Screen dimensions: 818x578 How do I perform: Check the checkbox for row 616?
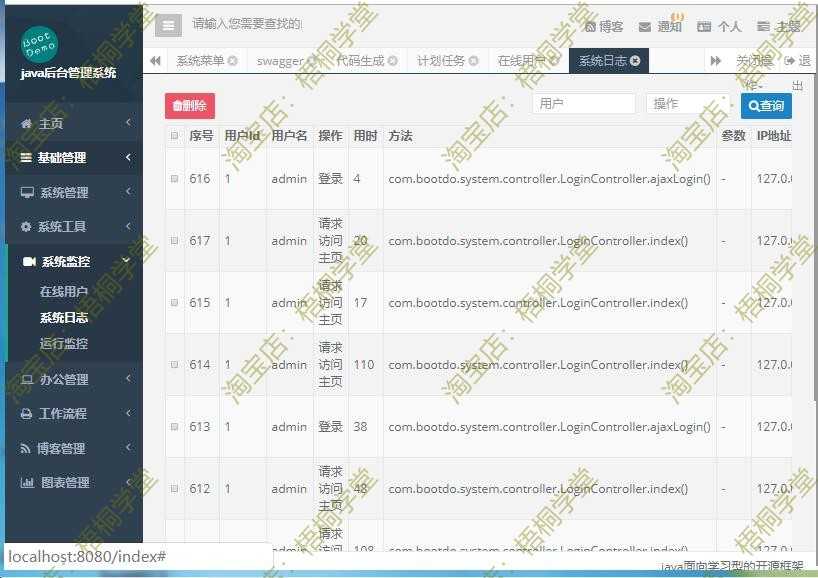coord(174,178)
